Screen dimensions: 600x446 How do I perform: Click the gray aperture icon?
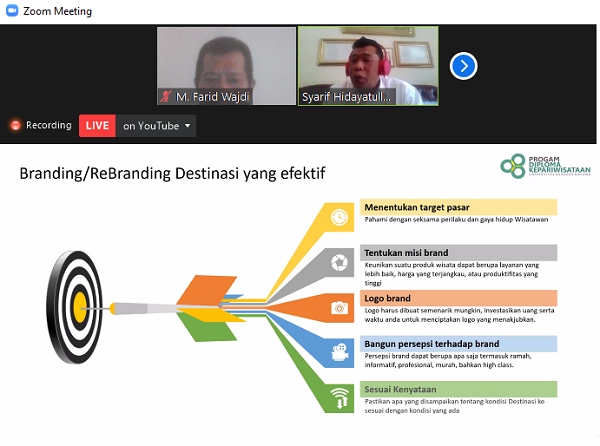[339, 263]
